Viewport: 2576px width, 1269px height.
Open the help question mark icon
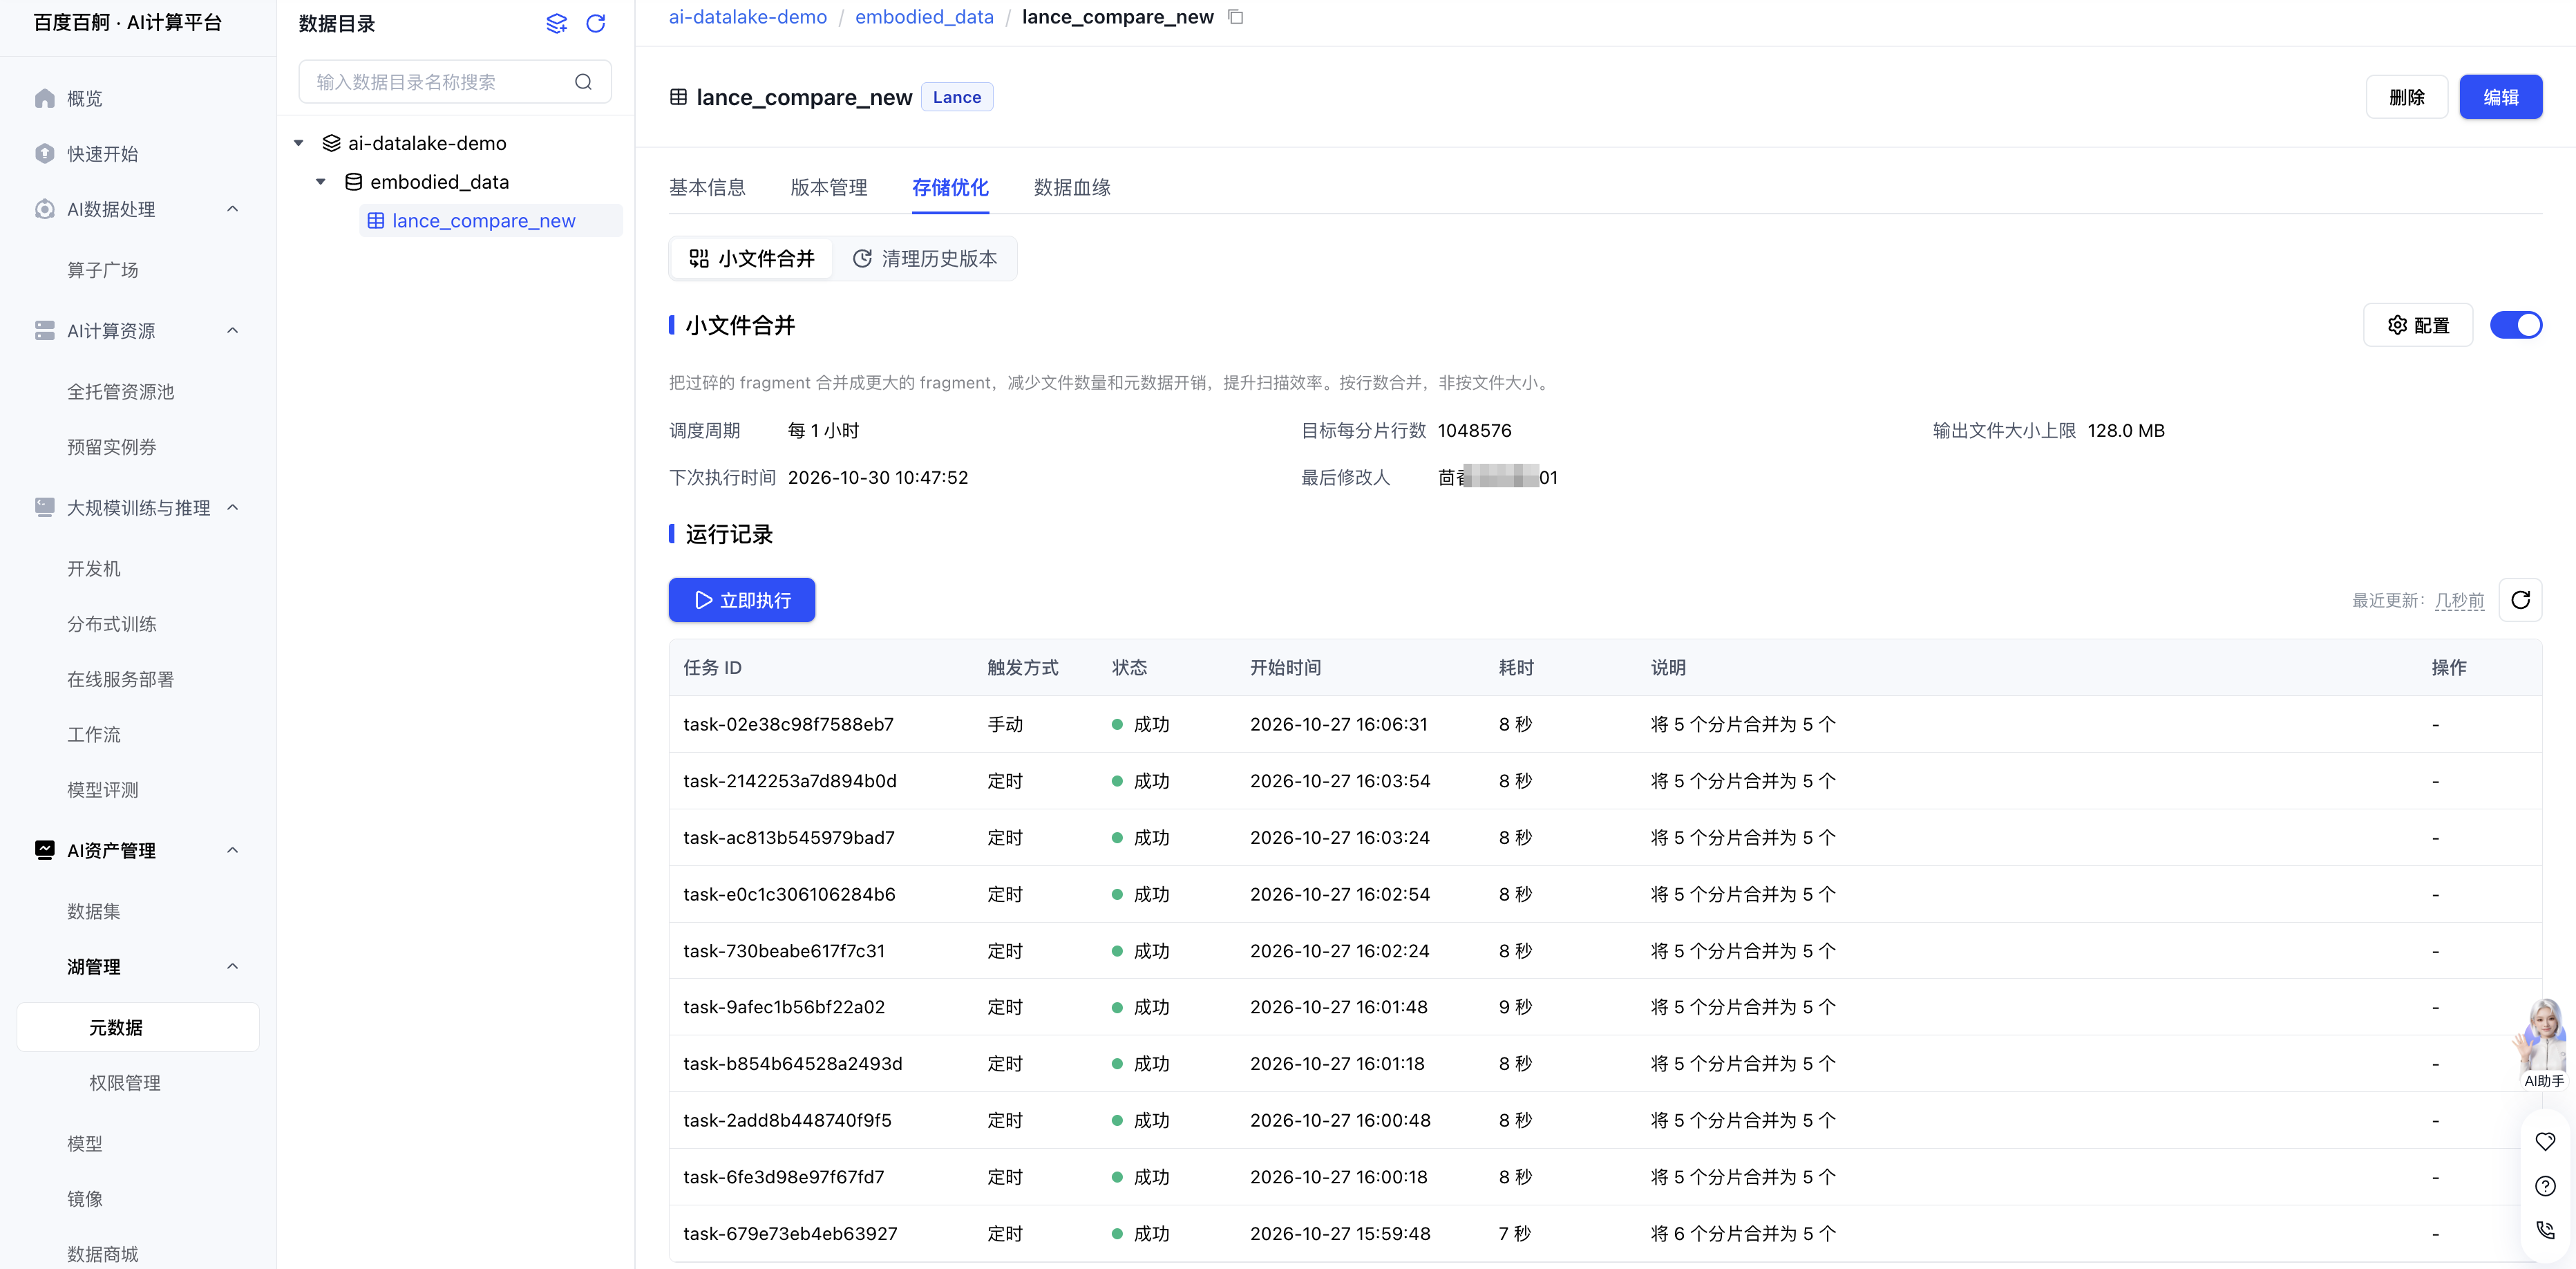pos(2545,1186)
